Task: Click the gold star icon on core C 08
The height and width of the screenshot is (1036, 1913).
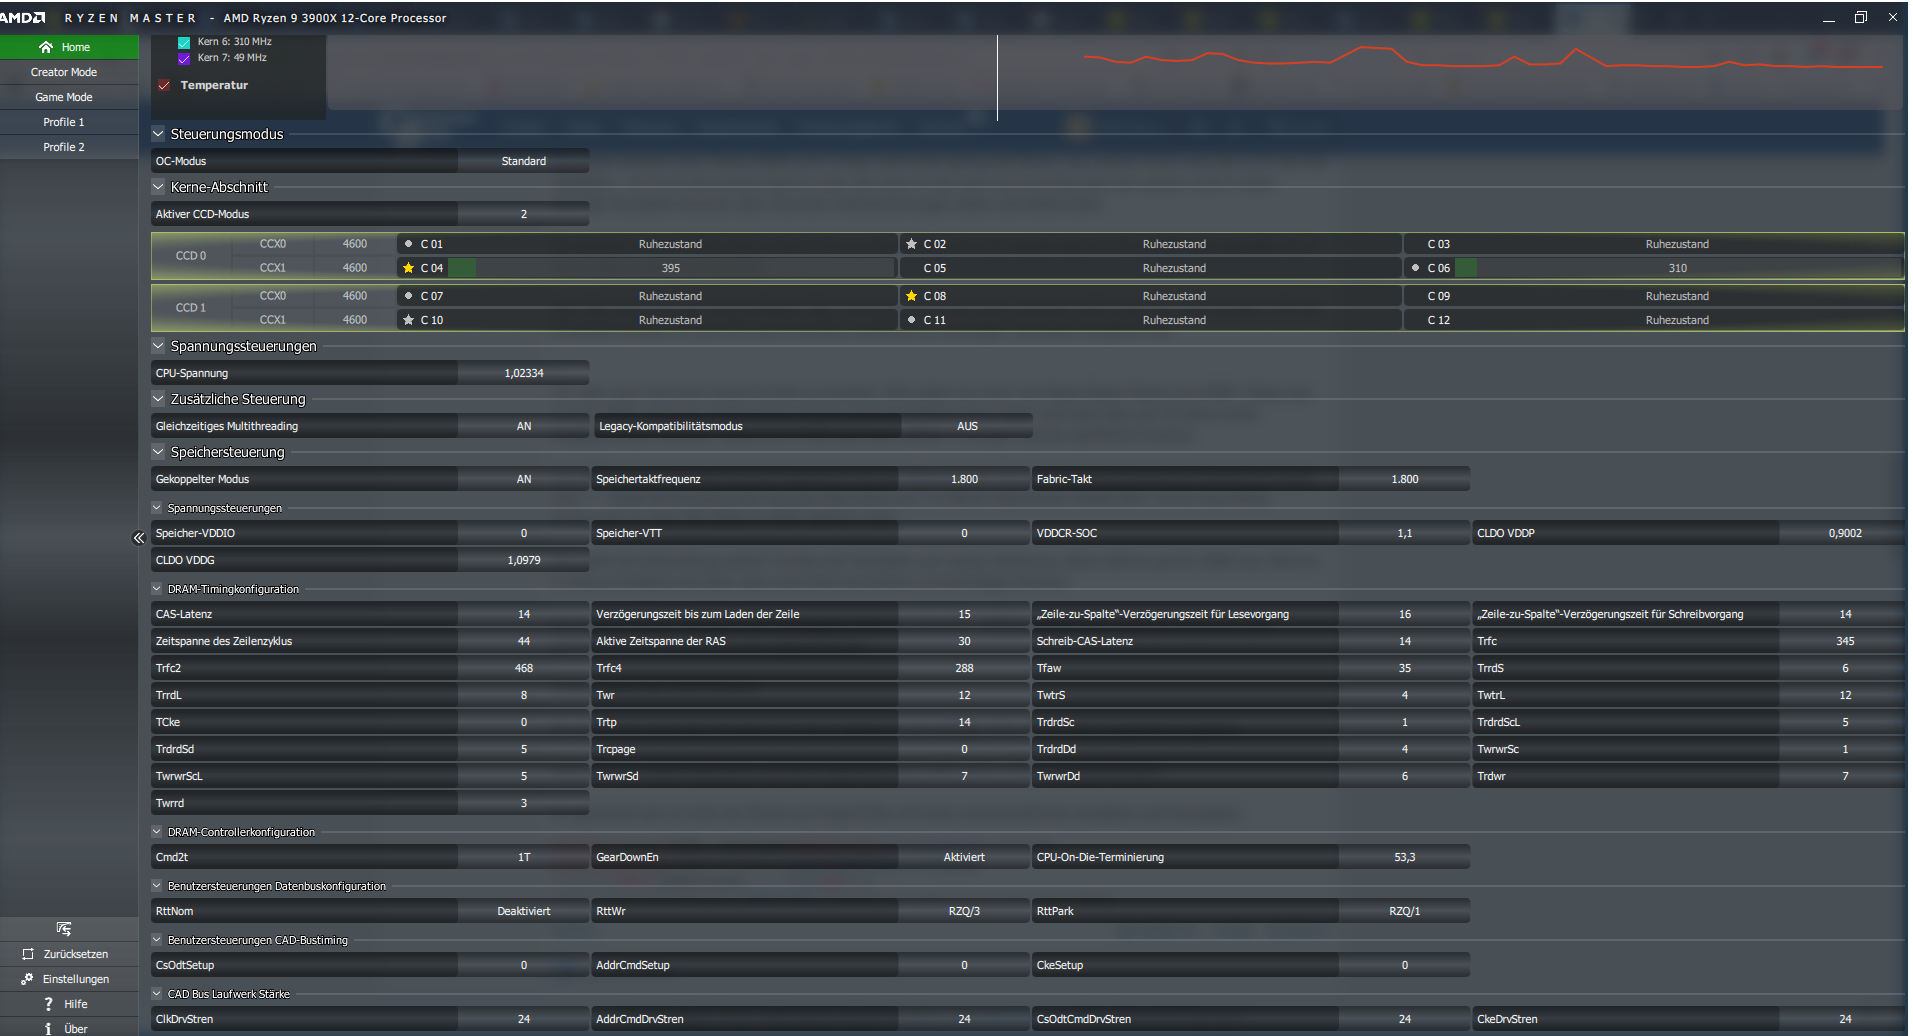Action: coord(911,296)
